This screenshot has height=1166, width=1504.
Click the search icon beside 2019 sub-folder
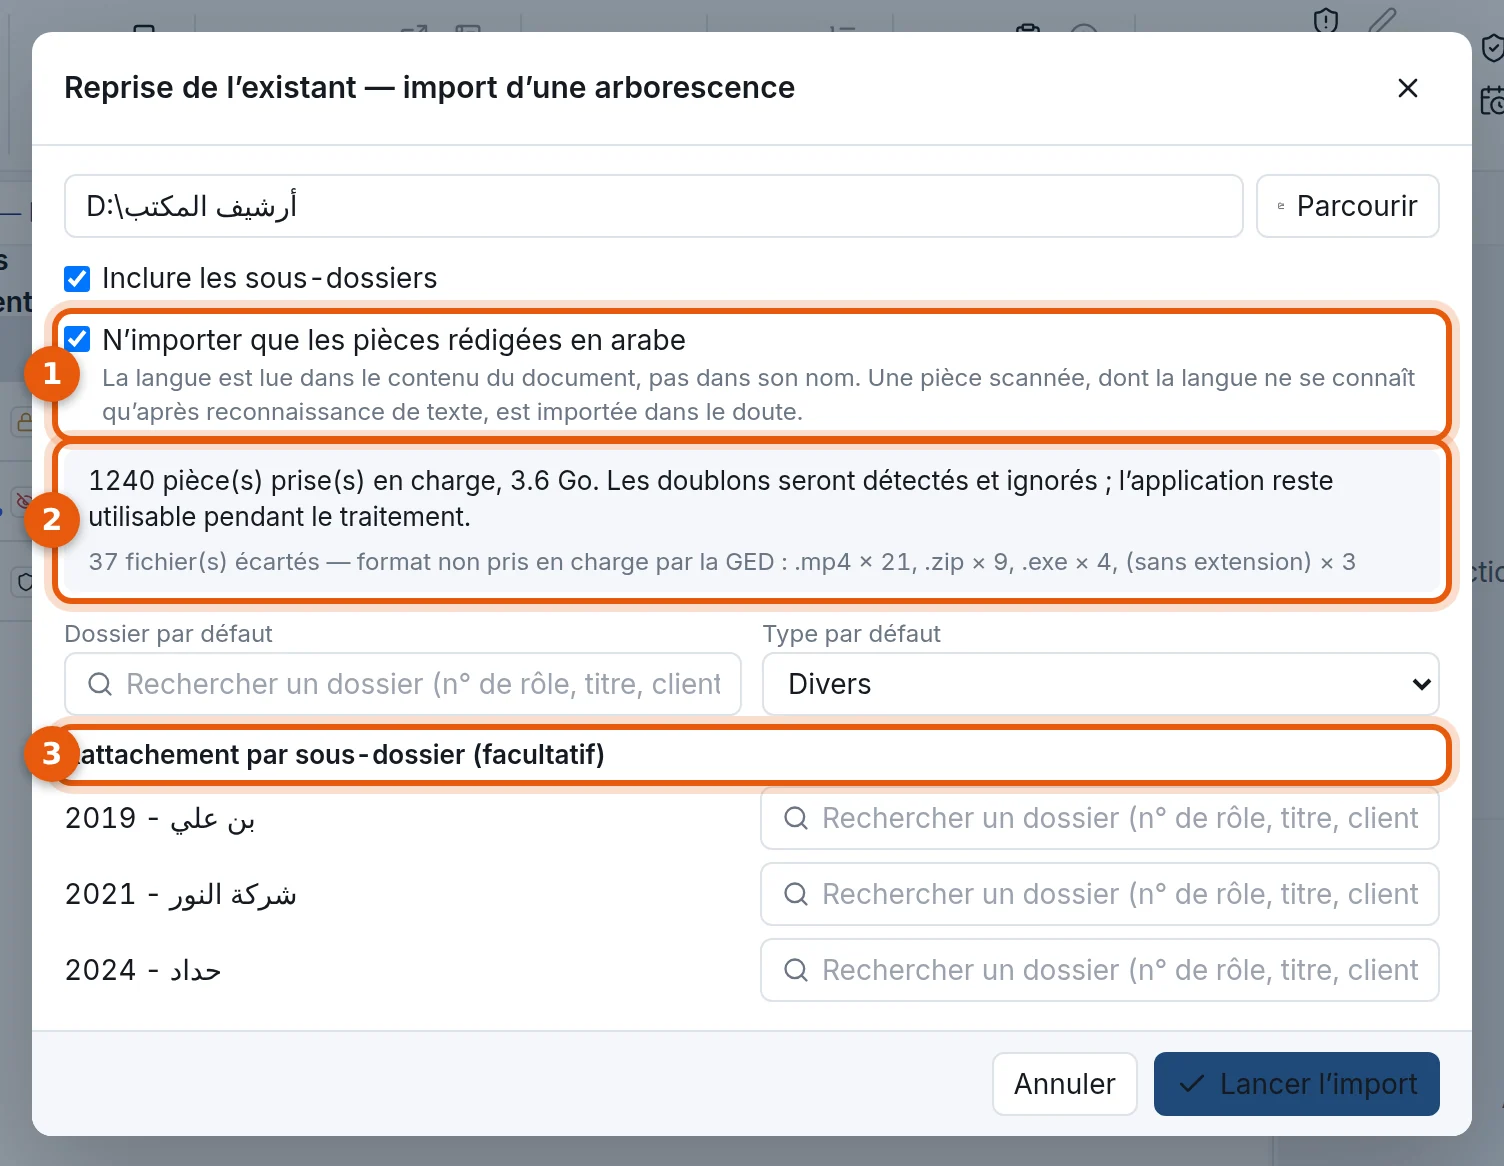click(796, 818)
